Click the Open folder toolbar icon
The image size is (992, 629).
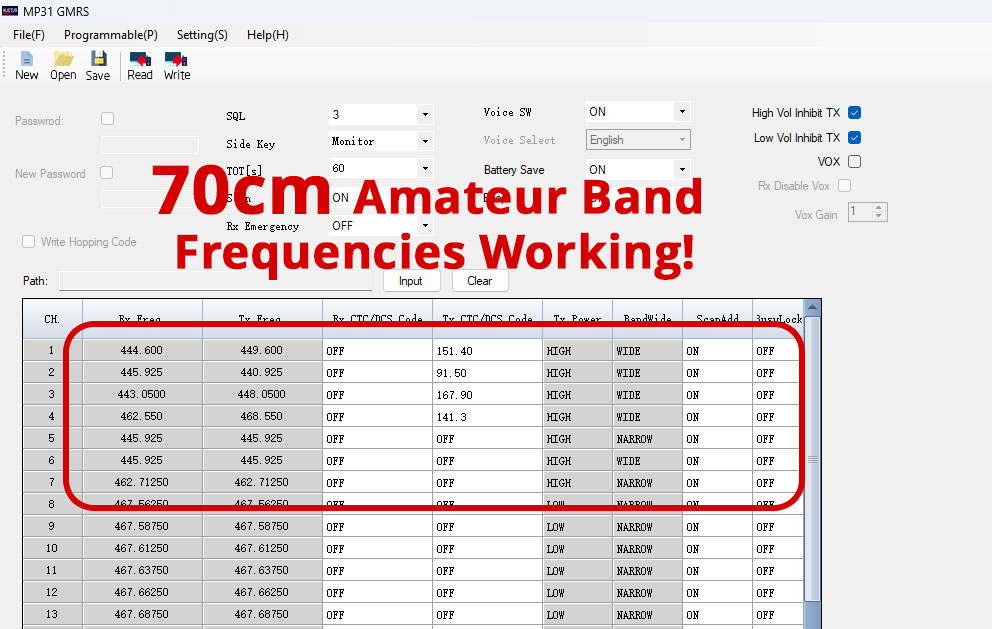63,60
